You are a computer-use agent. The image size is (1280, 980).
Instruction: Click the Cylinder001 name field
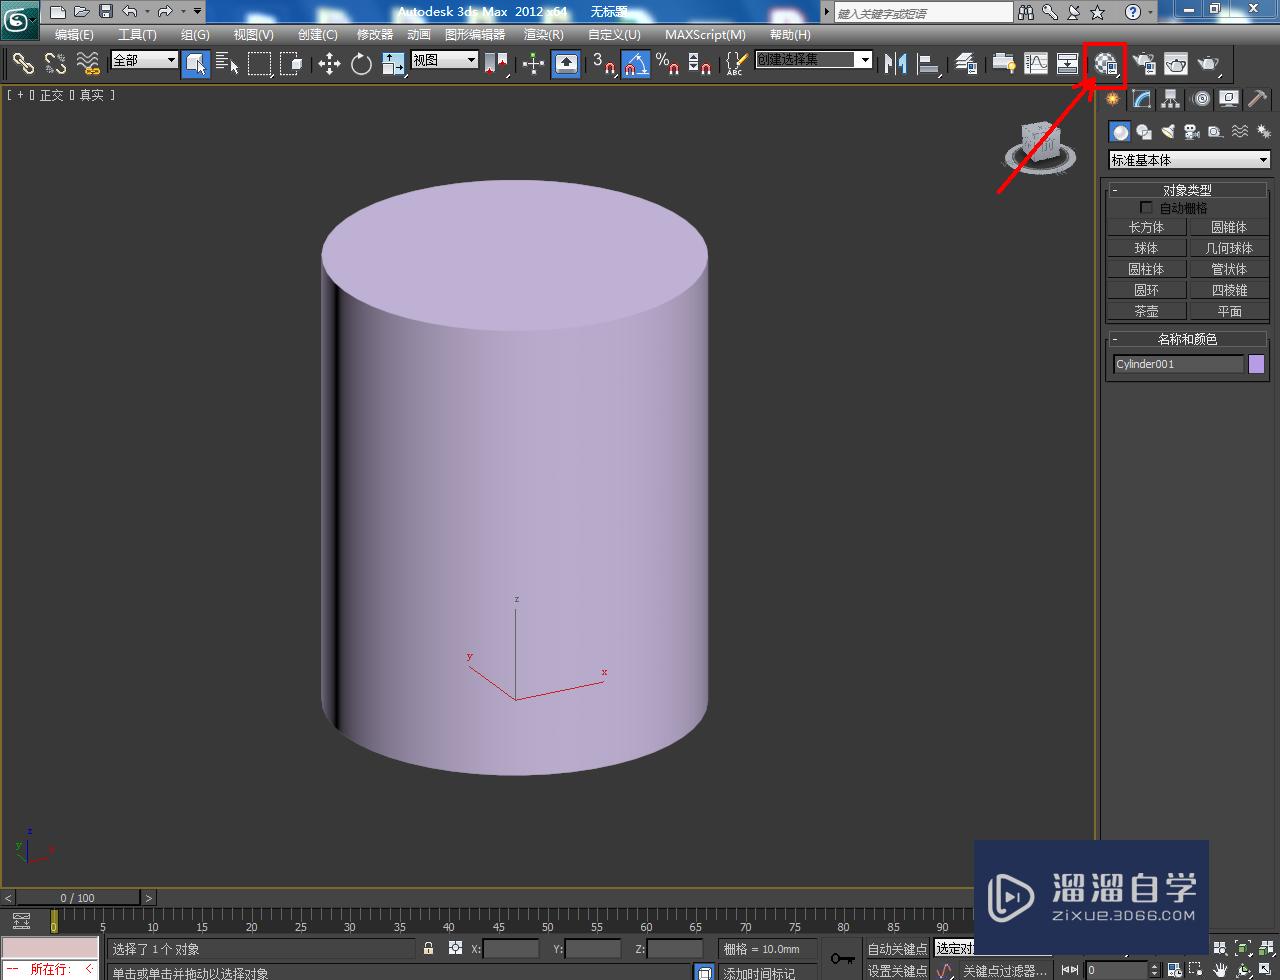coord(1178,364)
